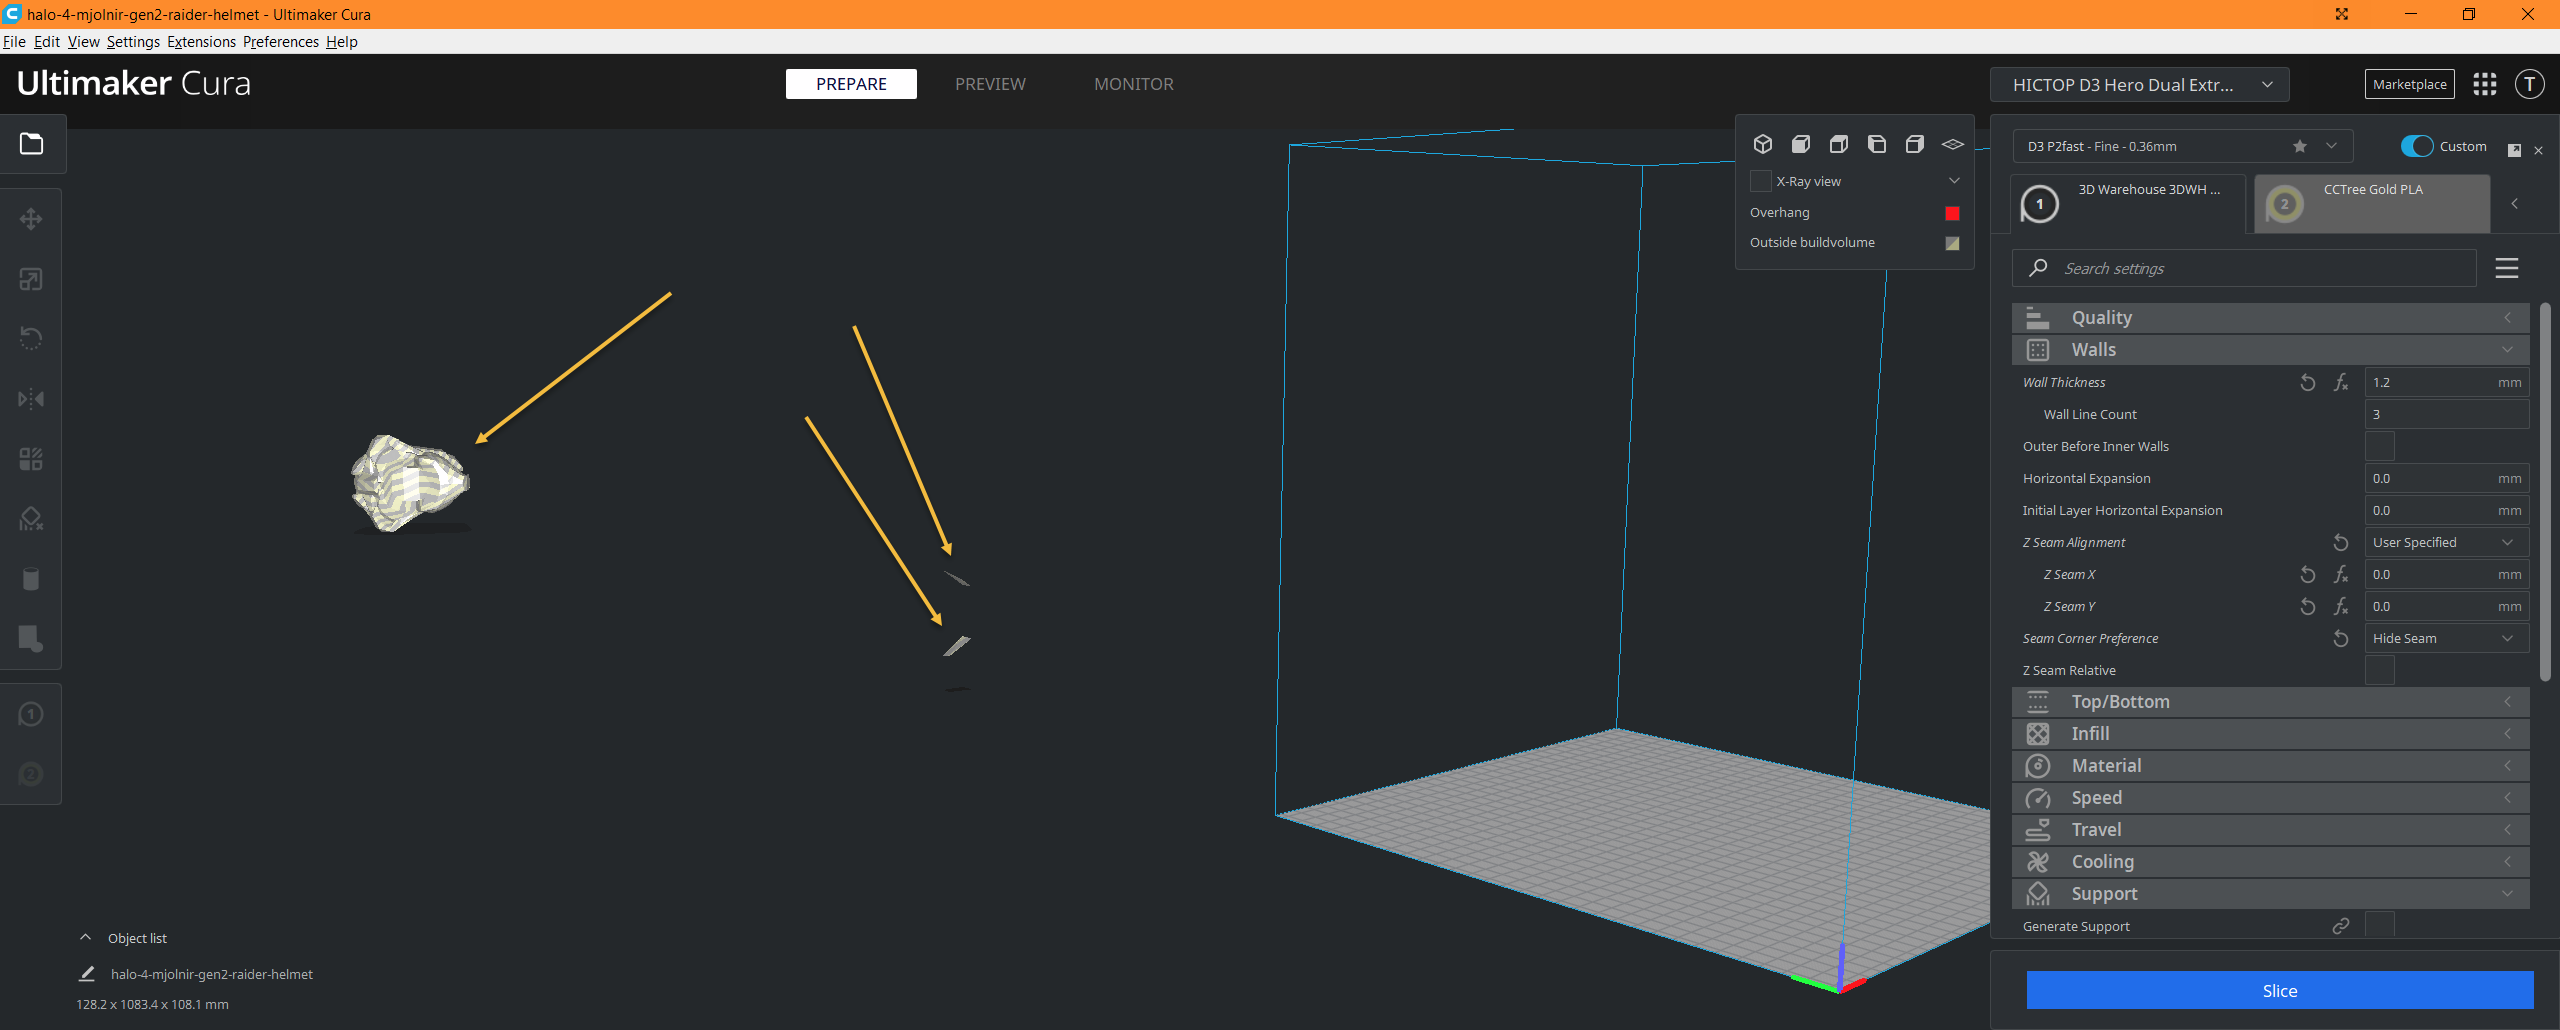Open the Seam Corner Preference dropdown
Screen dimensions: 2560x1030
point(2446,638)
